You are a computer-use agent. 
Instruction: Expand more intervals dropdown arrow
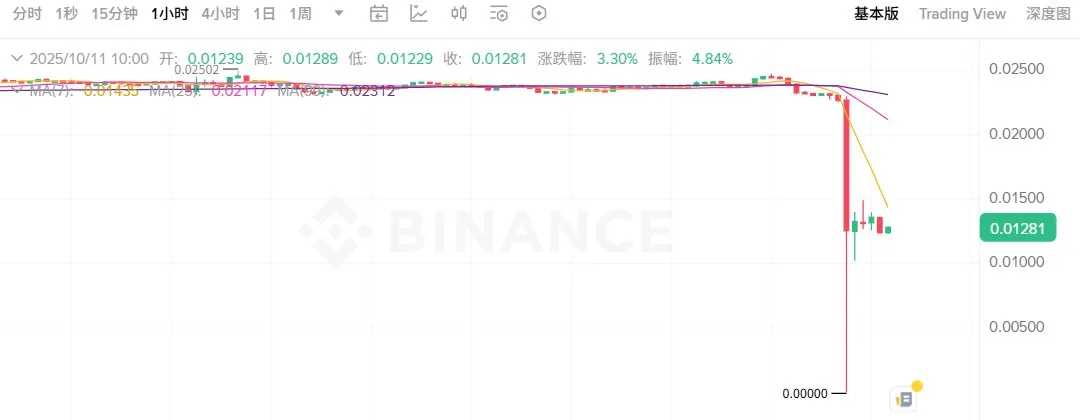(338, 13)
